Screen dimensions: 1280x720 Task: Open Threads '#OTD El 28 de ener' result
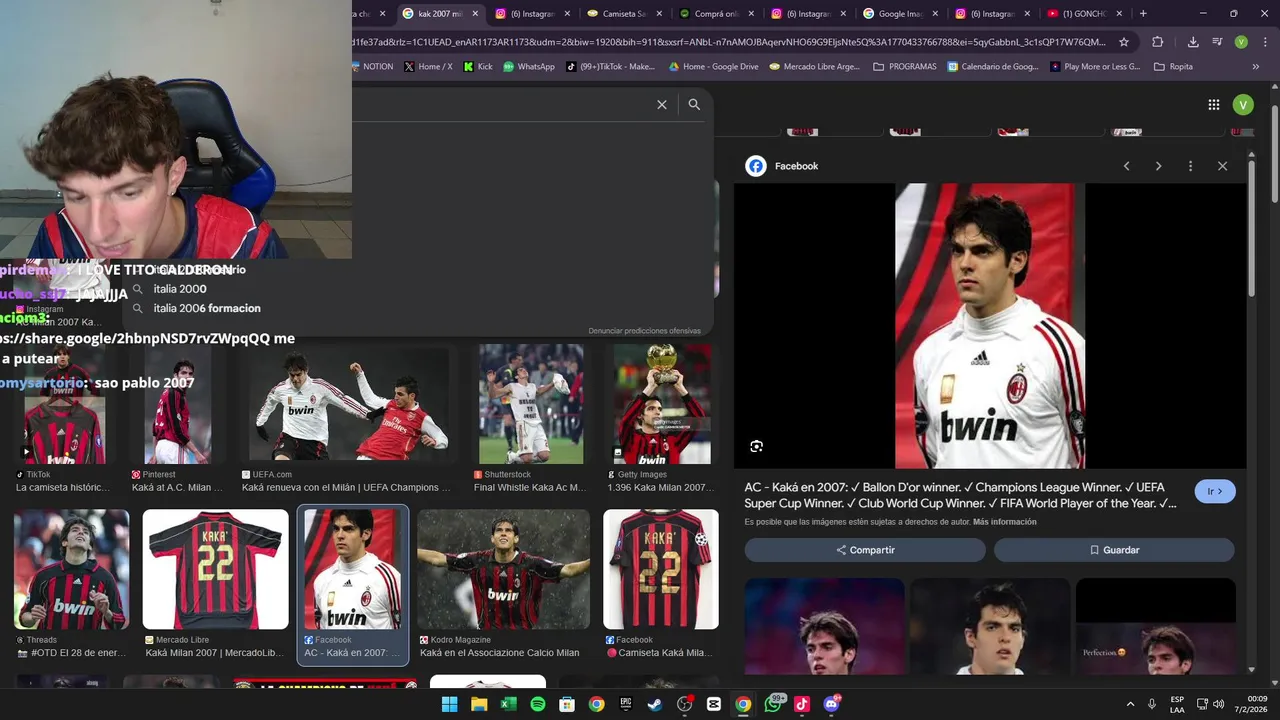click(71, 583)
